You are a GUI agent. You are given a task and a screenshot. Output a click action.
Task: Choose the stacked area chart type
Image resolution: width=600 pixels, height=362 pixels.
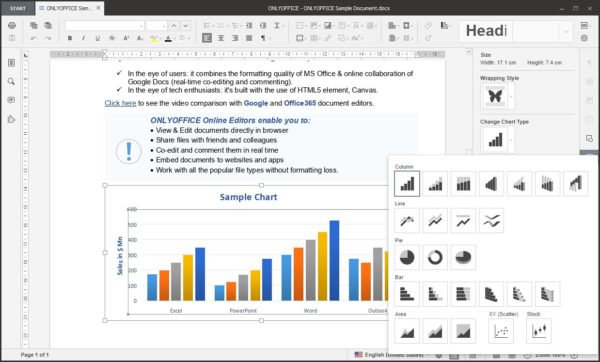point(435,331)
